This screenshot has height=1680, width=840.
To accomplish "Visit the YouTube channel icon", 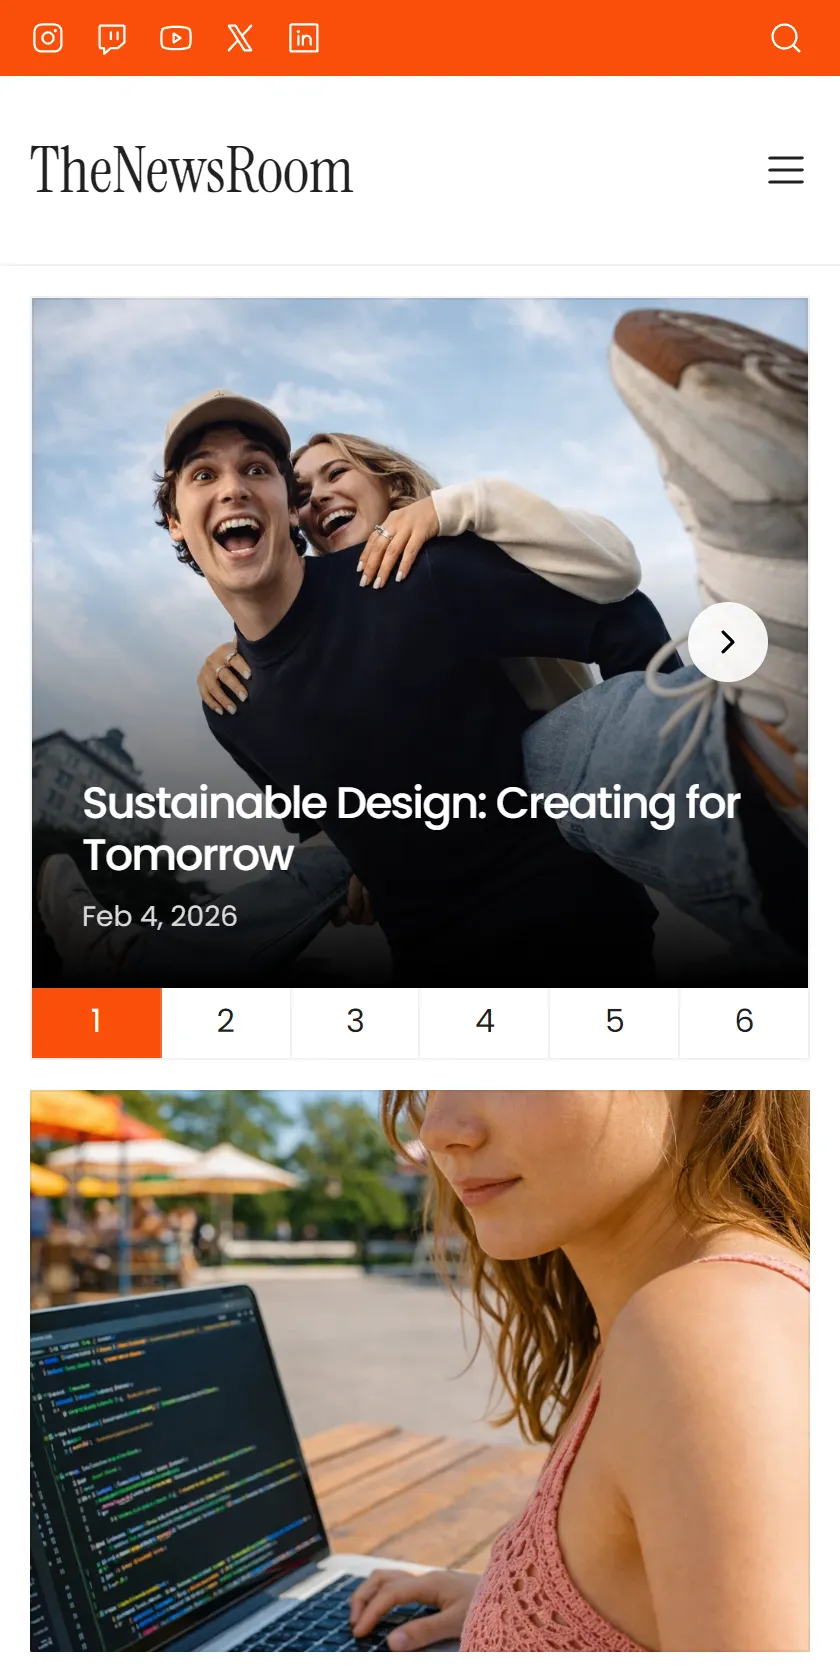I will coord(176,38).
